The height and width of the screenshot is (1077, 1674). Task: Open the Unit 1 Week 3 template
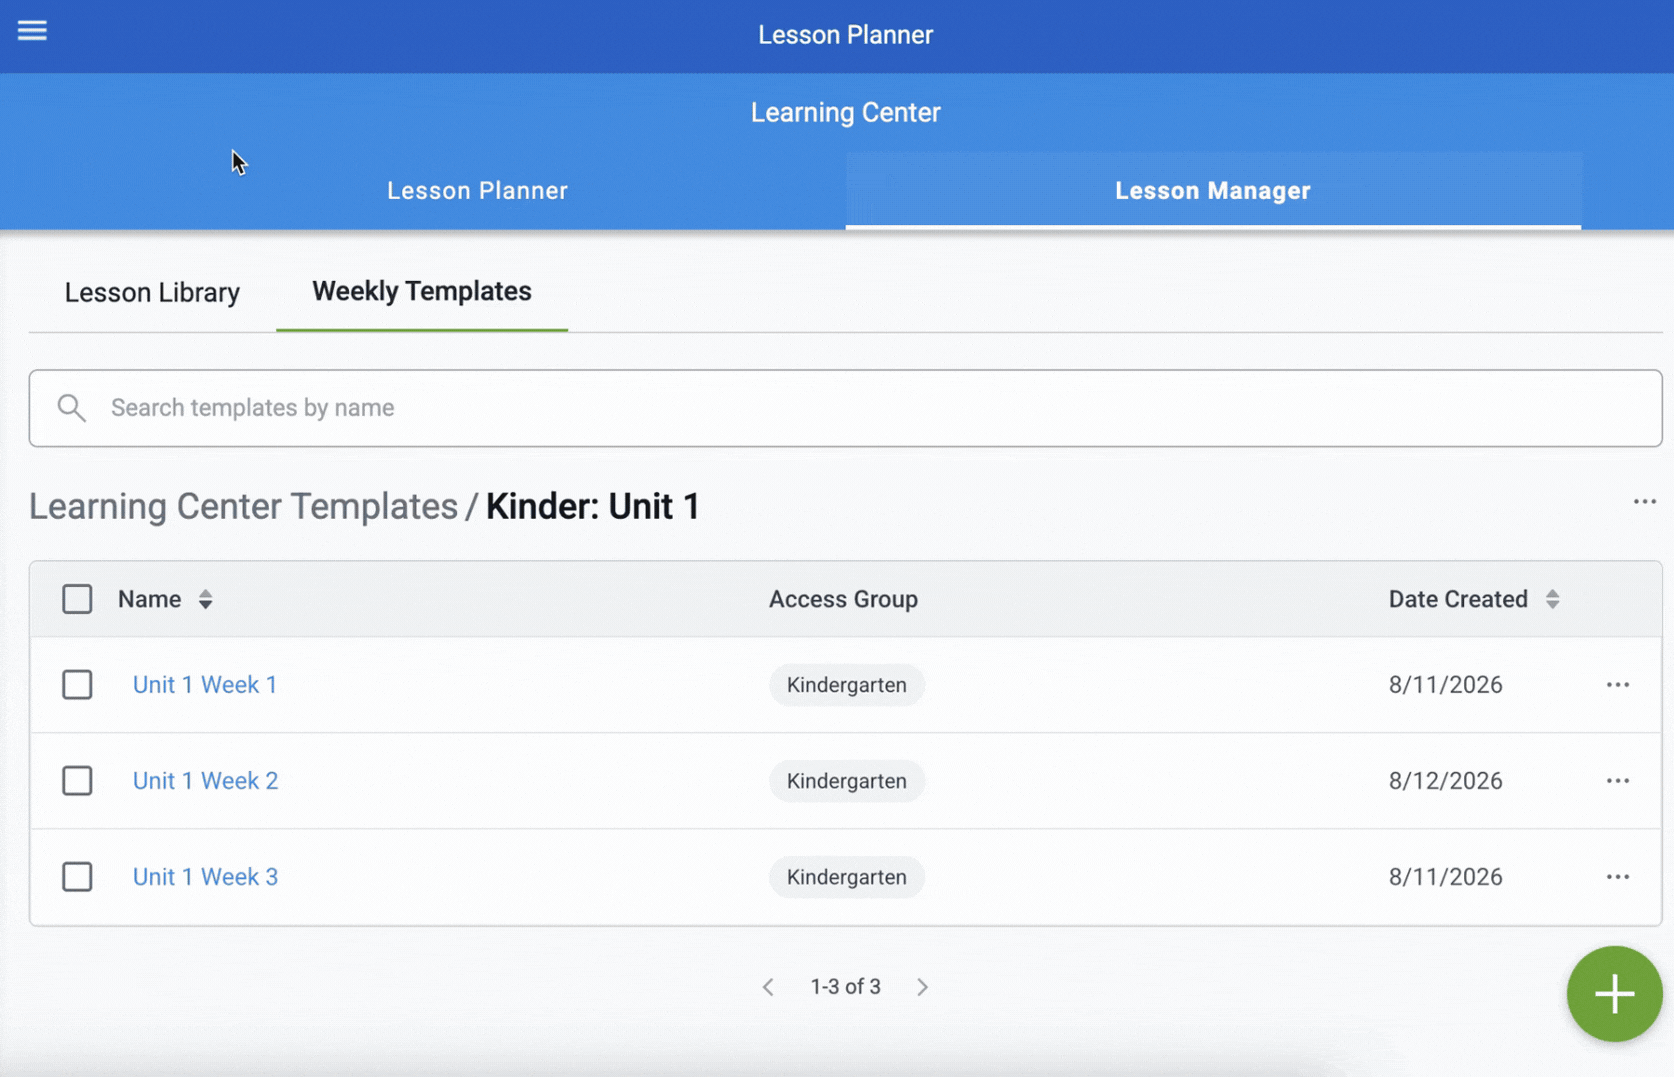tap(206, 877)
